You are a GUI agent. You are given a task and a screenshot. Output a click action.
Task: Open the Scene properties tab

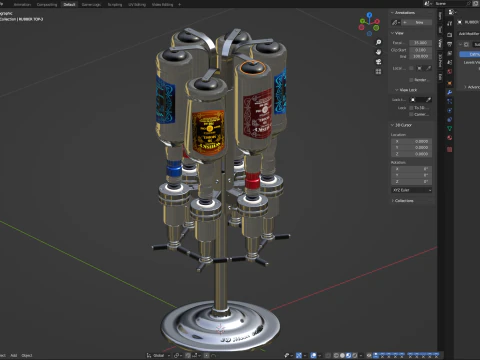pos(450,62)
